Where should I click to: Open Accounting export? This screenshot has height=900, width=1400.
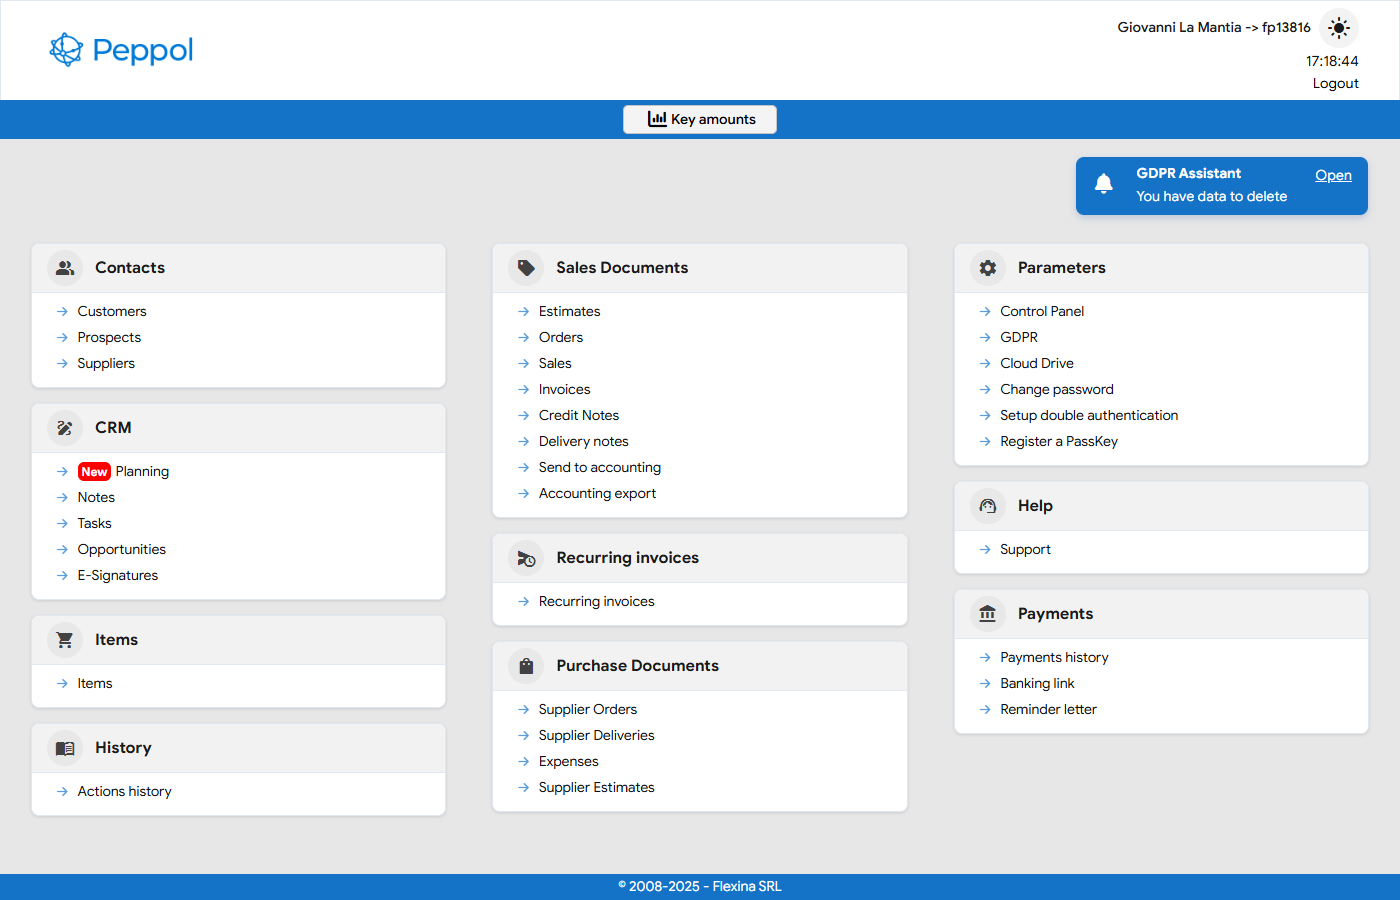[x=597, y=493]
